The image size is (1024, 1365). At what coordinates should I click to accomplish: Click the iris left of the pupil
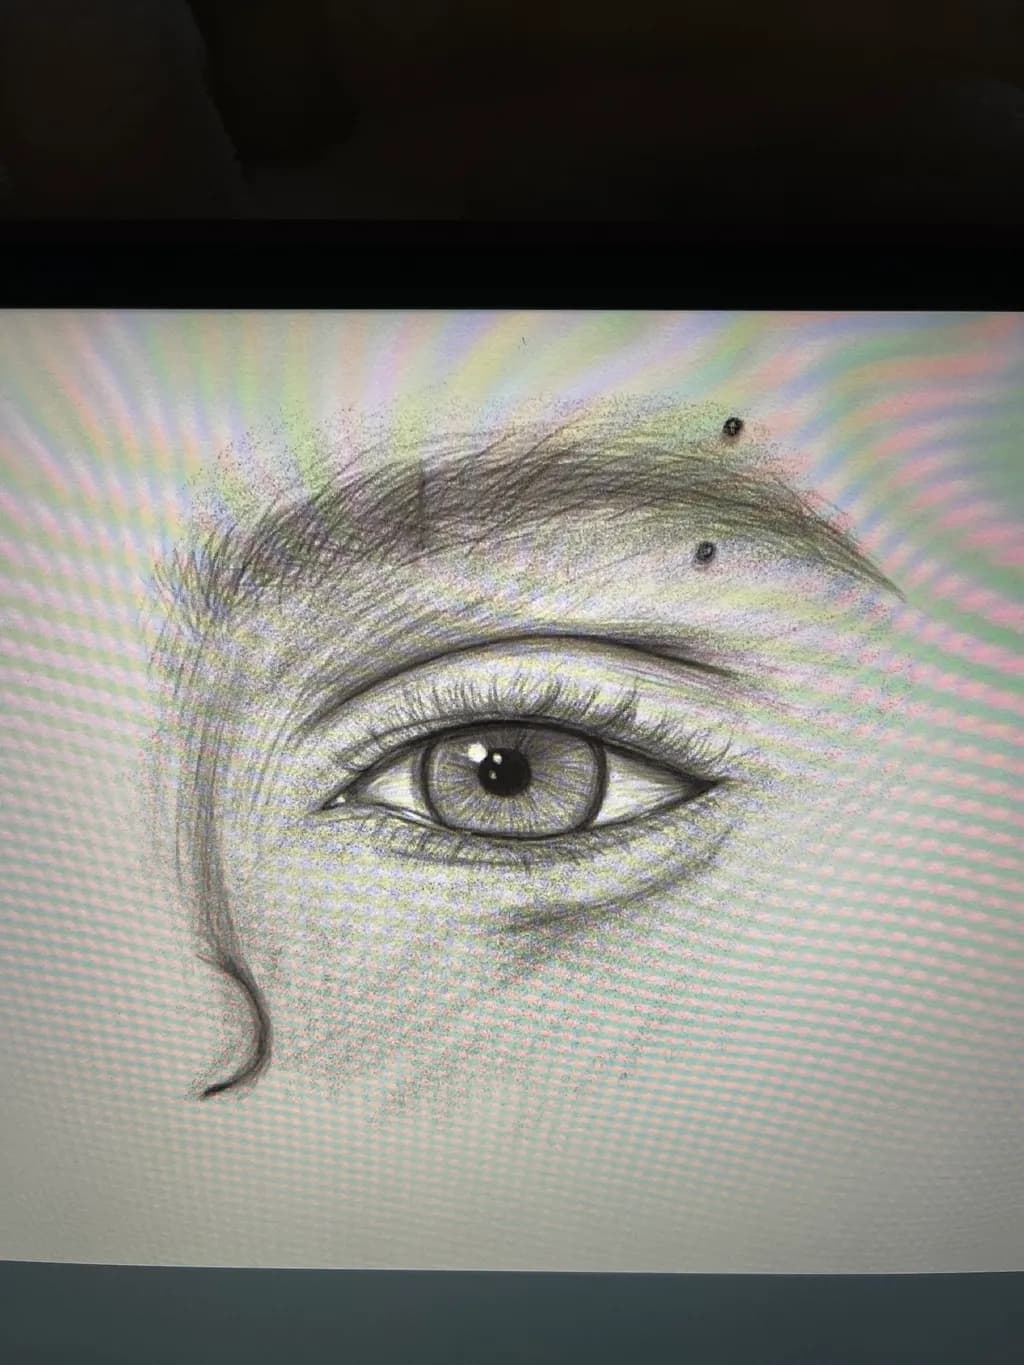pyautogui.click(x=448, y=780)
